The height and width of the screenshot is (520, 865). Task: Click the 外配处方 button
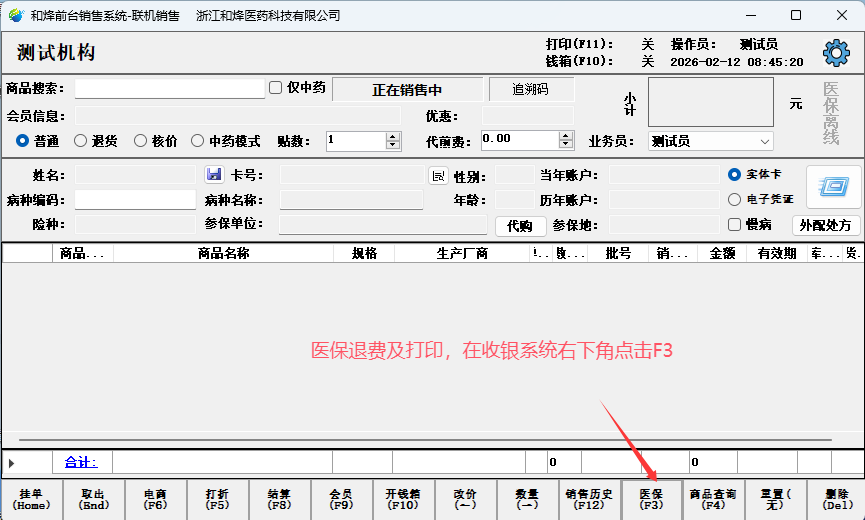(825, 225)
